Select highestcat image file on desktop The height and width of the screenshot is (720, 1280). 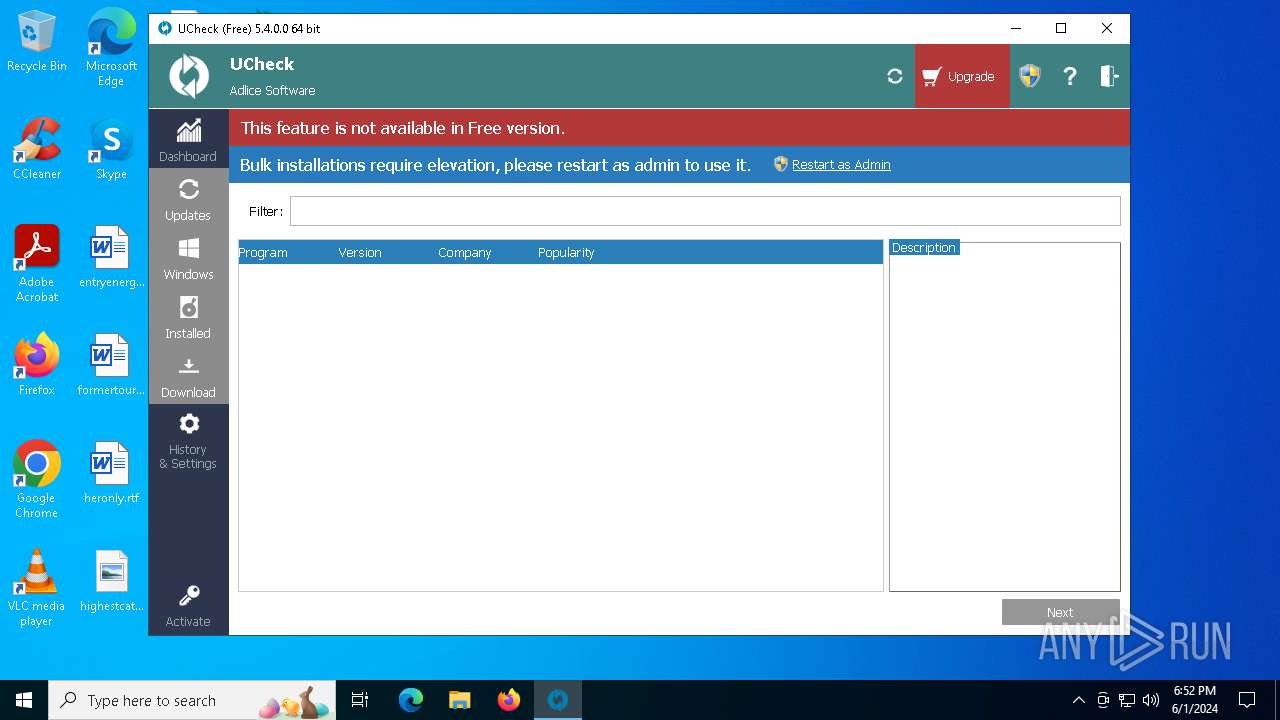point(111,581)
